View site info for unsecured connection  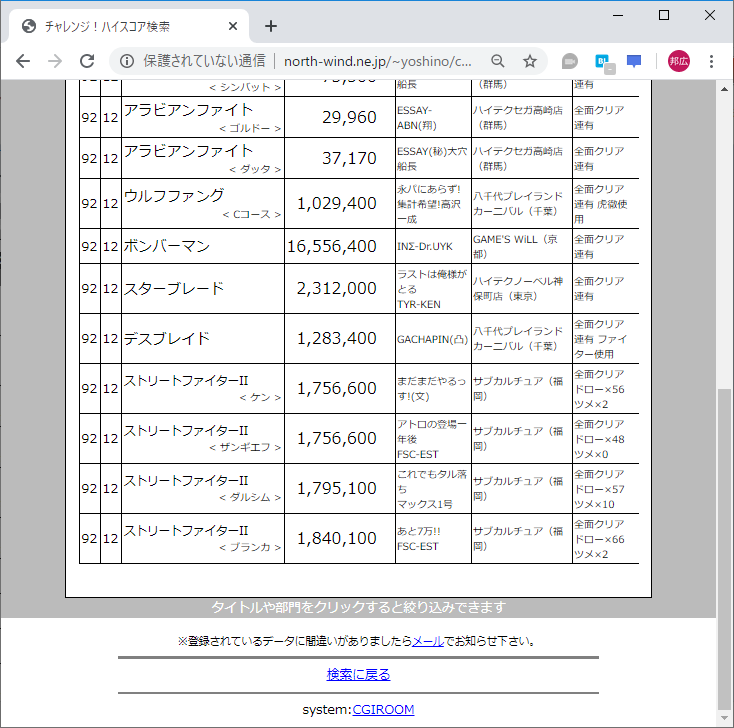126,61
